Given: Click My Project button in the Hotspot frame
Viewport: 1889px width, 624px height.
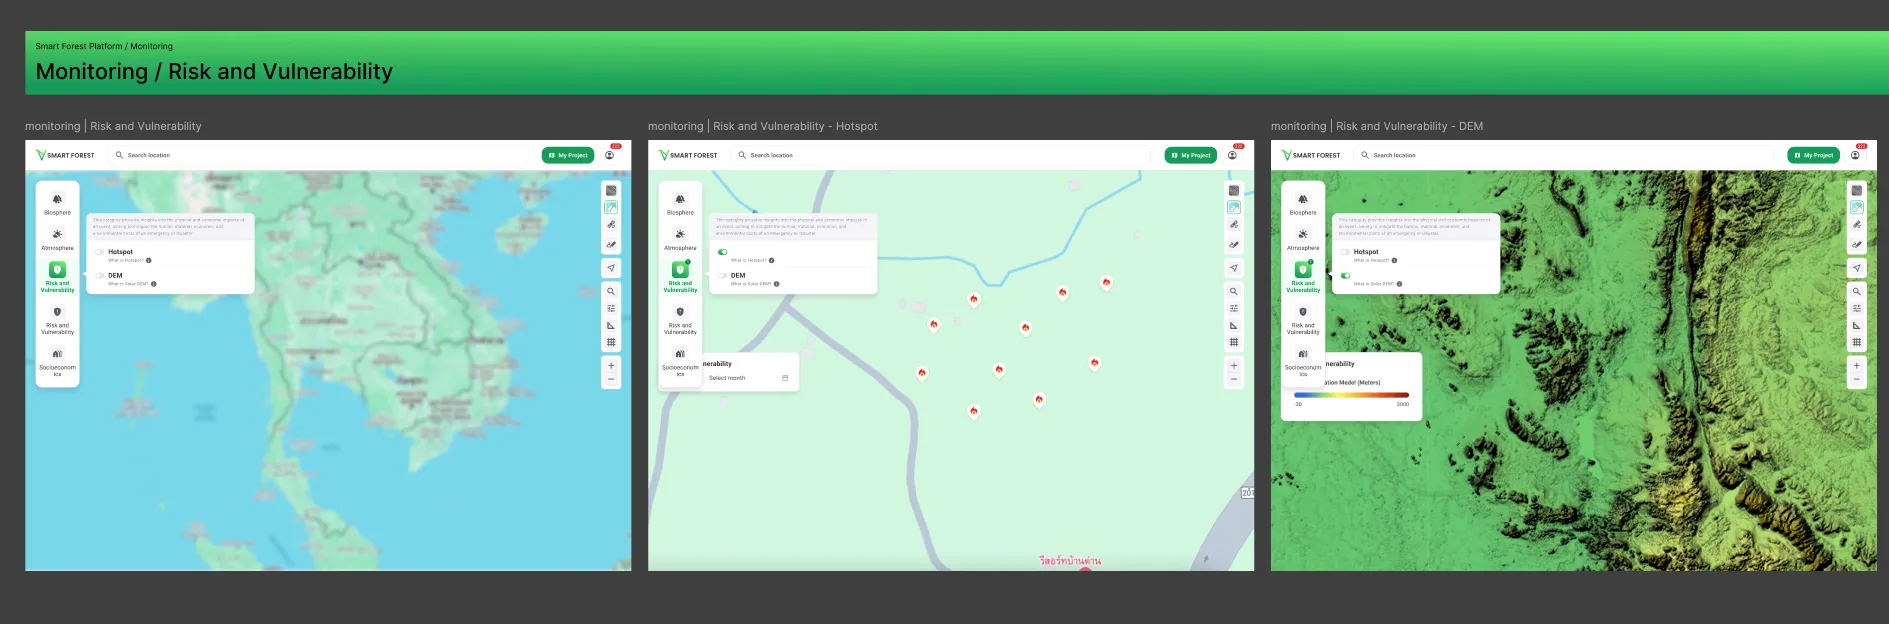Looking at the screenshot, I should 1191,155.
